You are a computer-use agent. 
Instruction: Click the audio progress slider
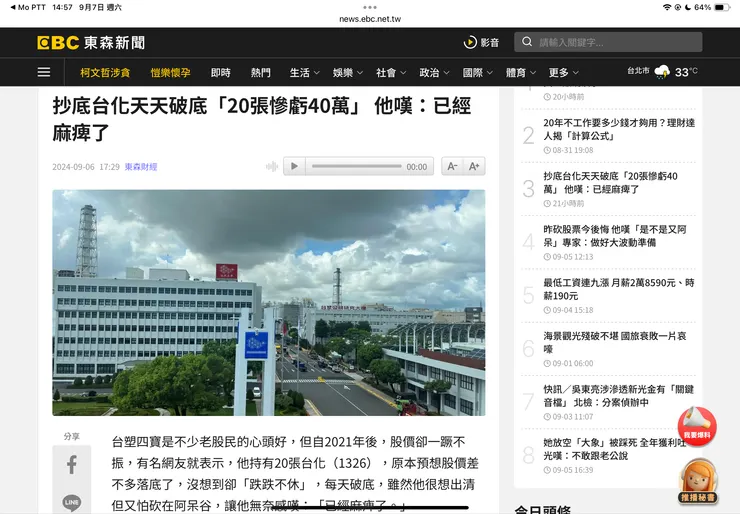356,166
